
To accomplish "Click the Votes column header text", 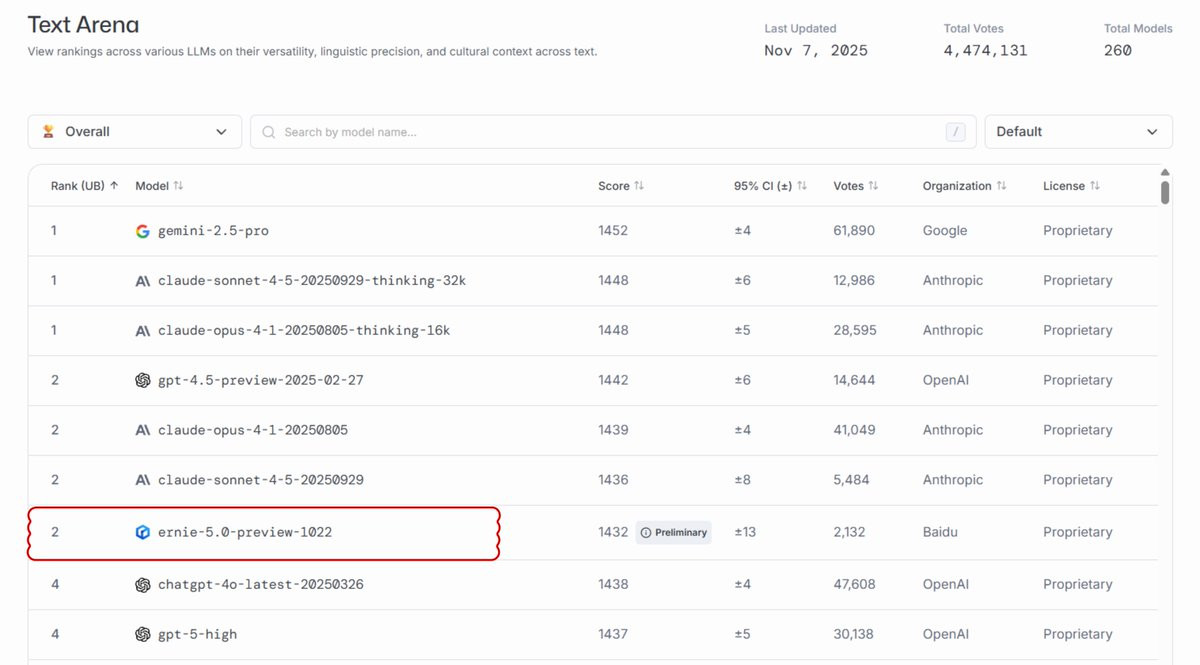I will pos(848,186).
